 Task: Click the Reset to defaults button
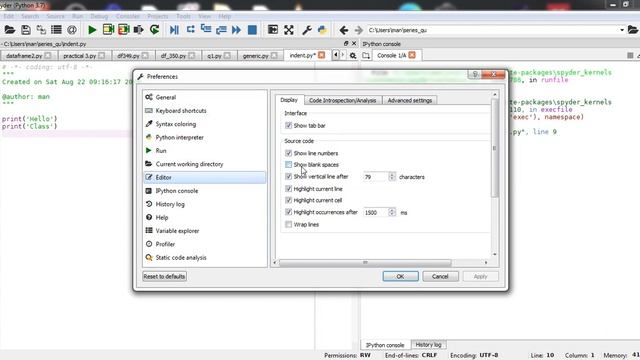pyautogui.click(x=164, y=276)
